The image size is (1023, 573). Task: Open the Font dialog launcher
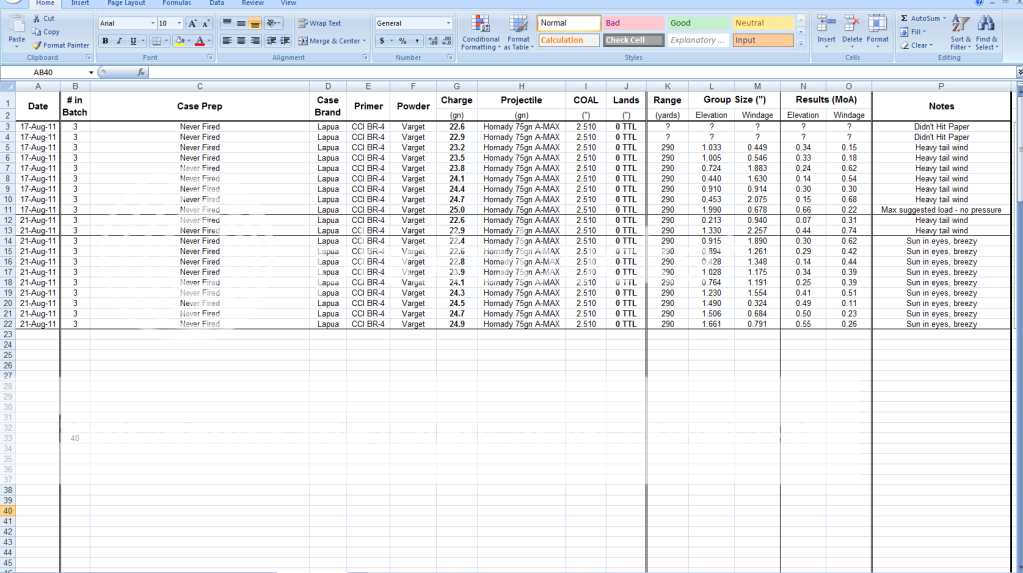(x=209, y=57)
